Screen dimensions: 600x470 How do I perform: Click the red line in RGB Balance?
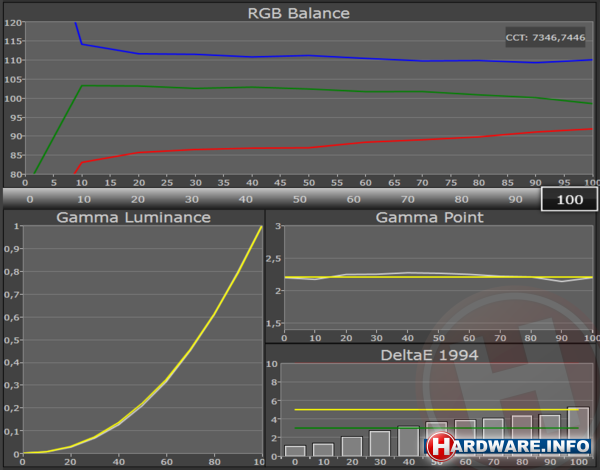308,147
